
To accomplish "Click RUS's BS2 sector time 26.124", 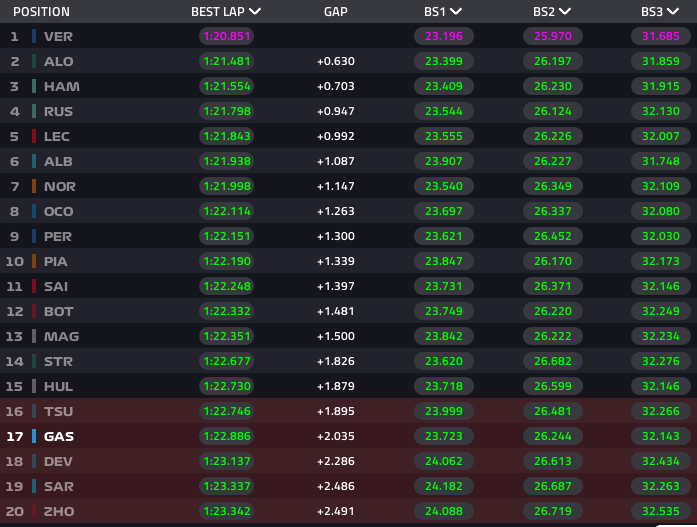I will pos(553,111).
